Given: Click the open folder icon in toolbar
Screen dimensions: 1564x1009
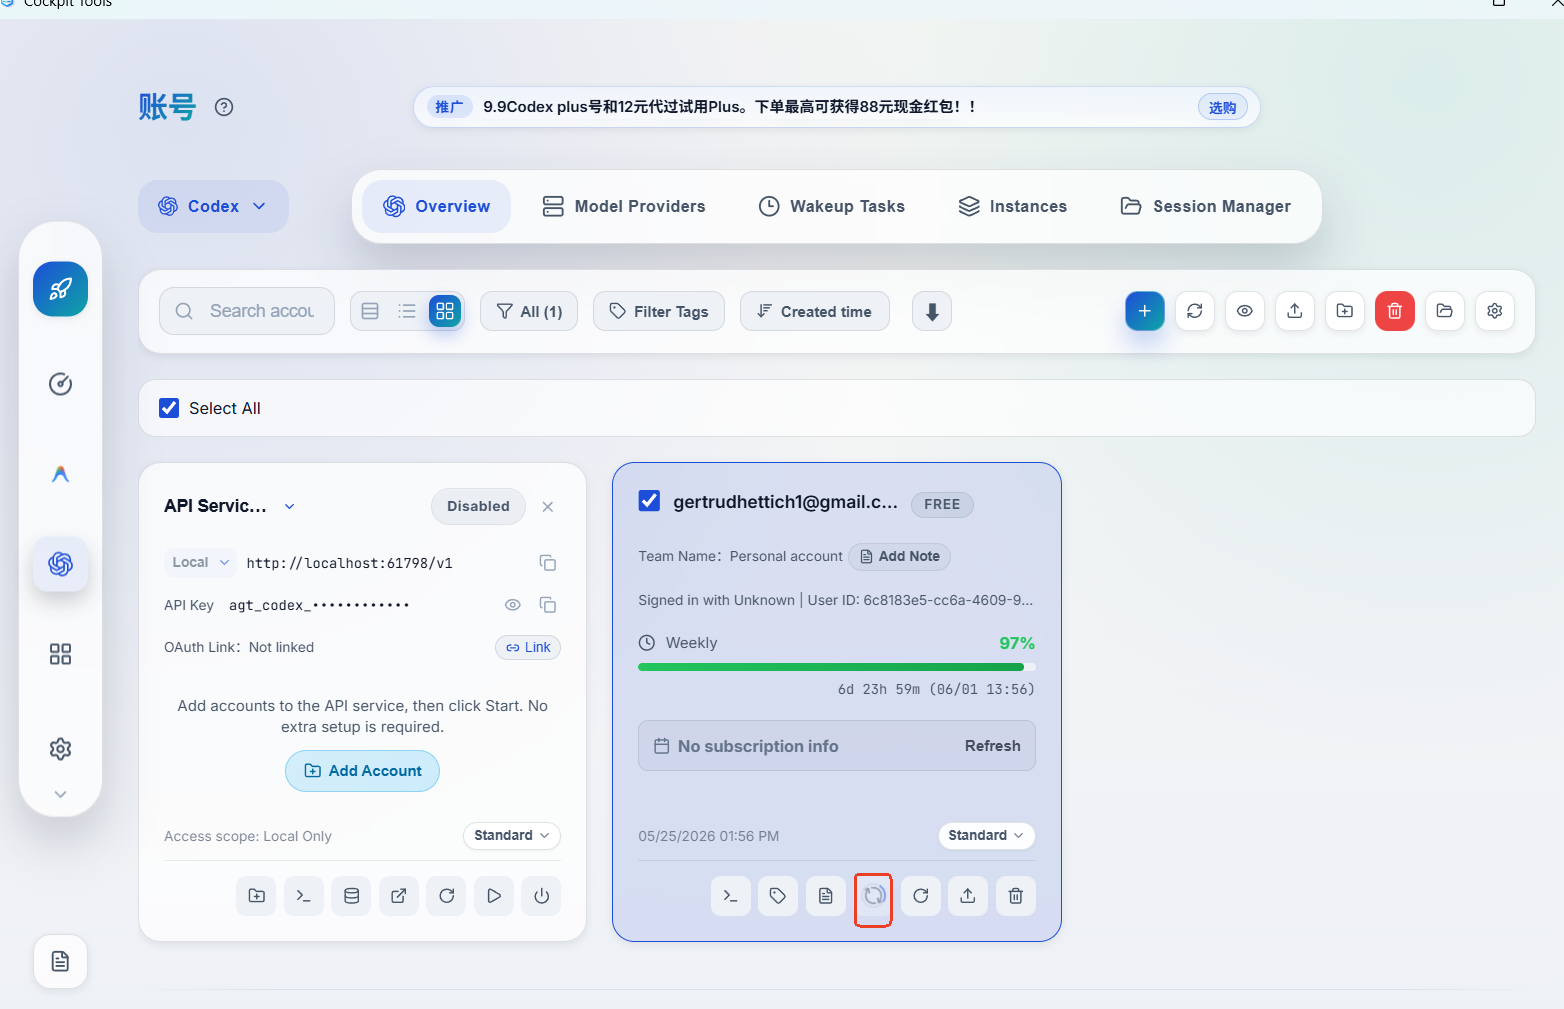Looking at the screenshot, I should point(1445,311).
